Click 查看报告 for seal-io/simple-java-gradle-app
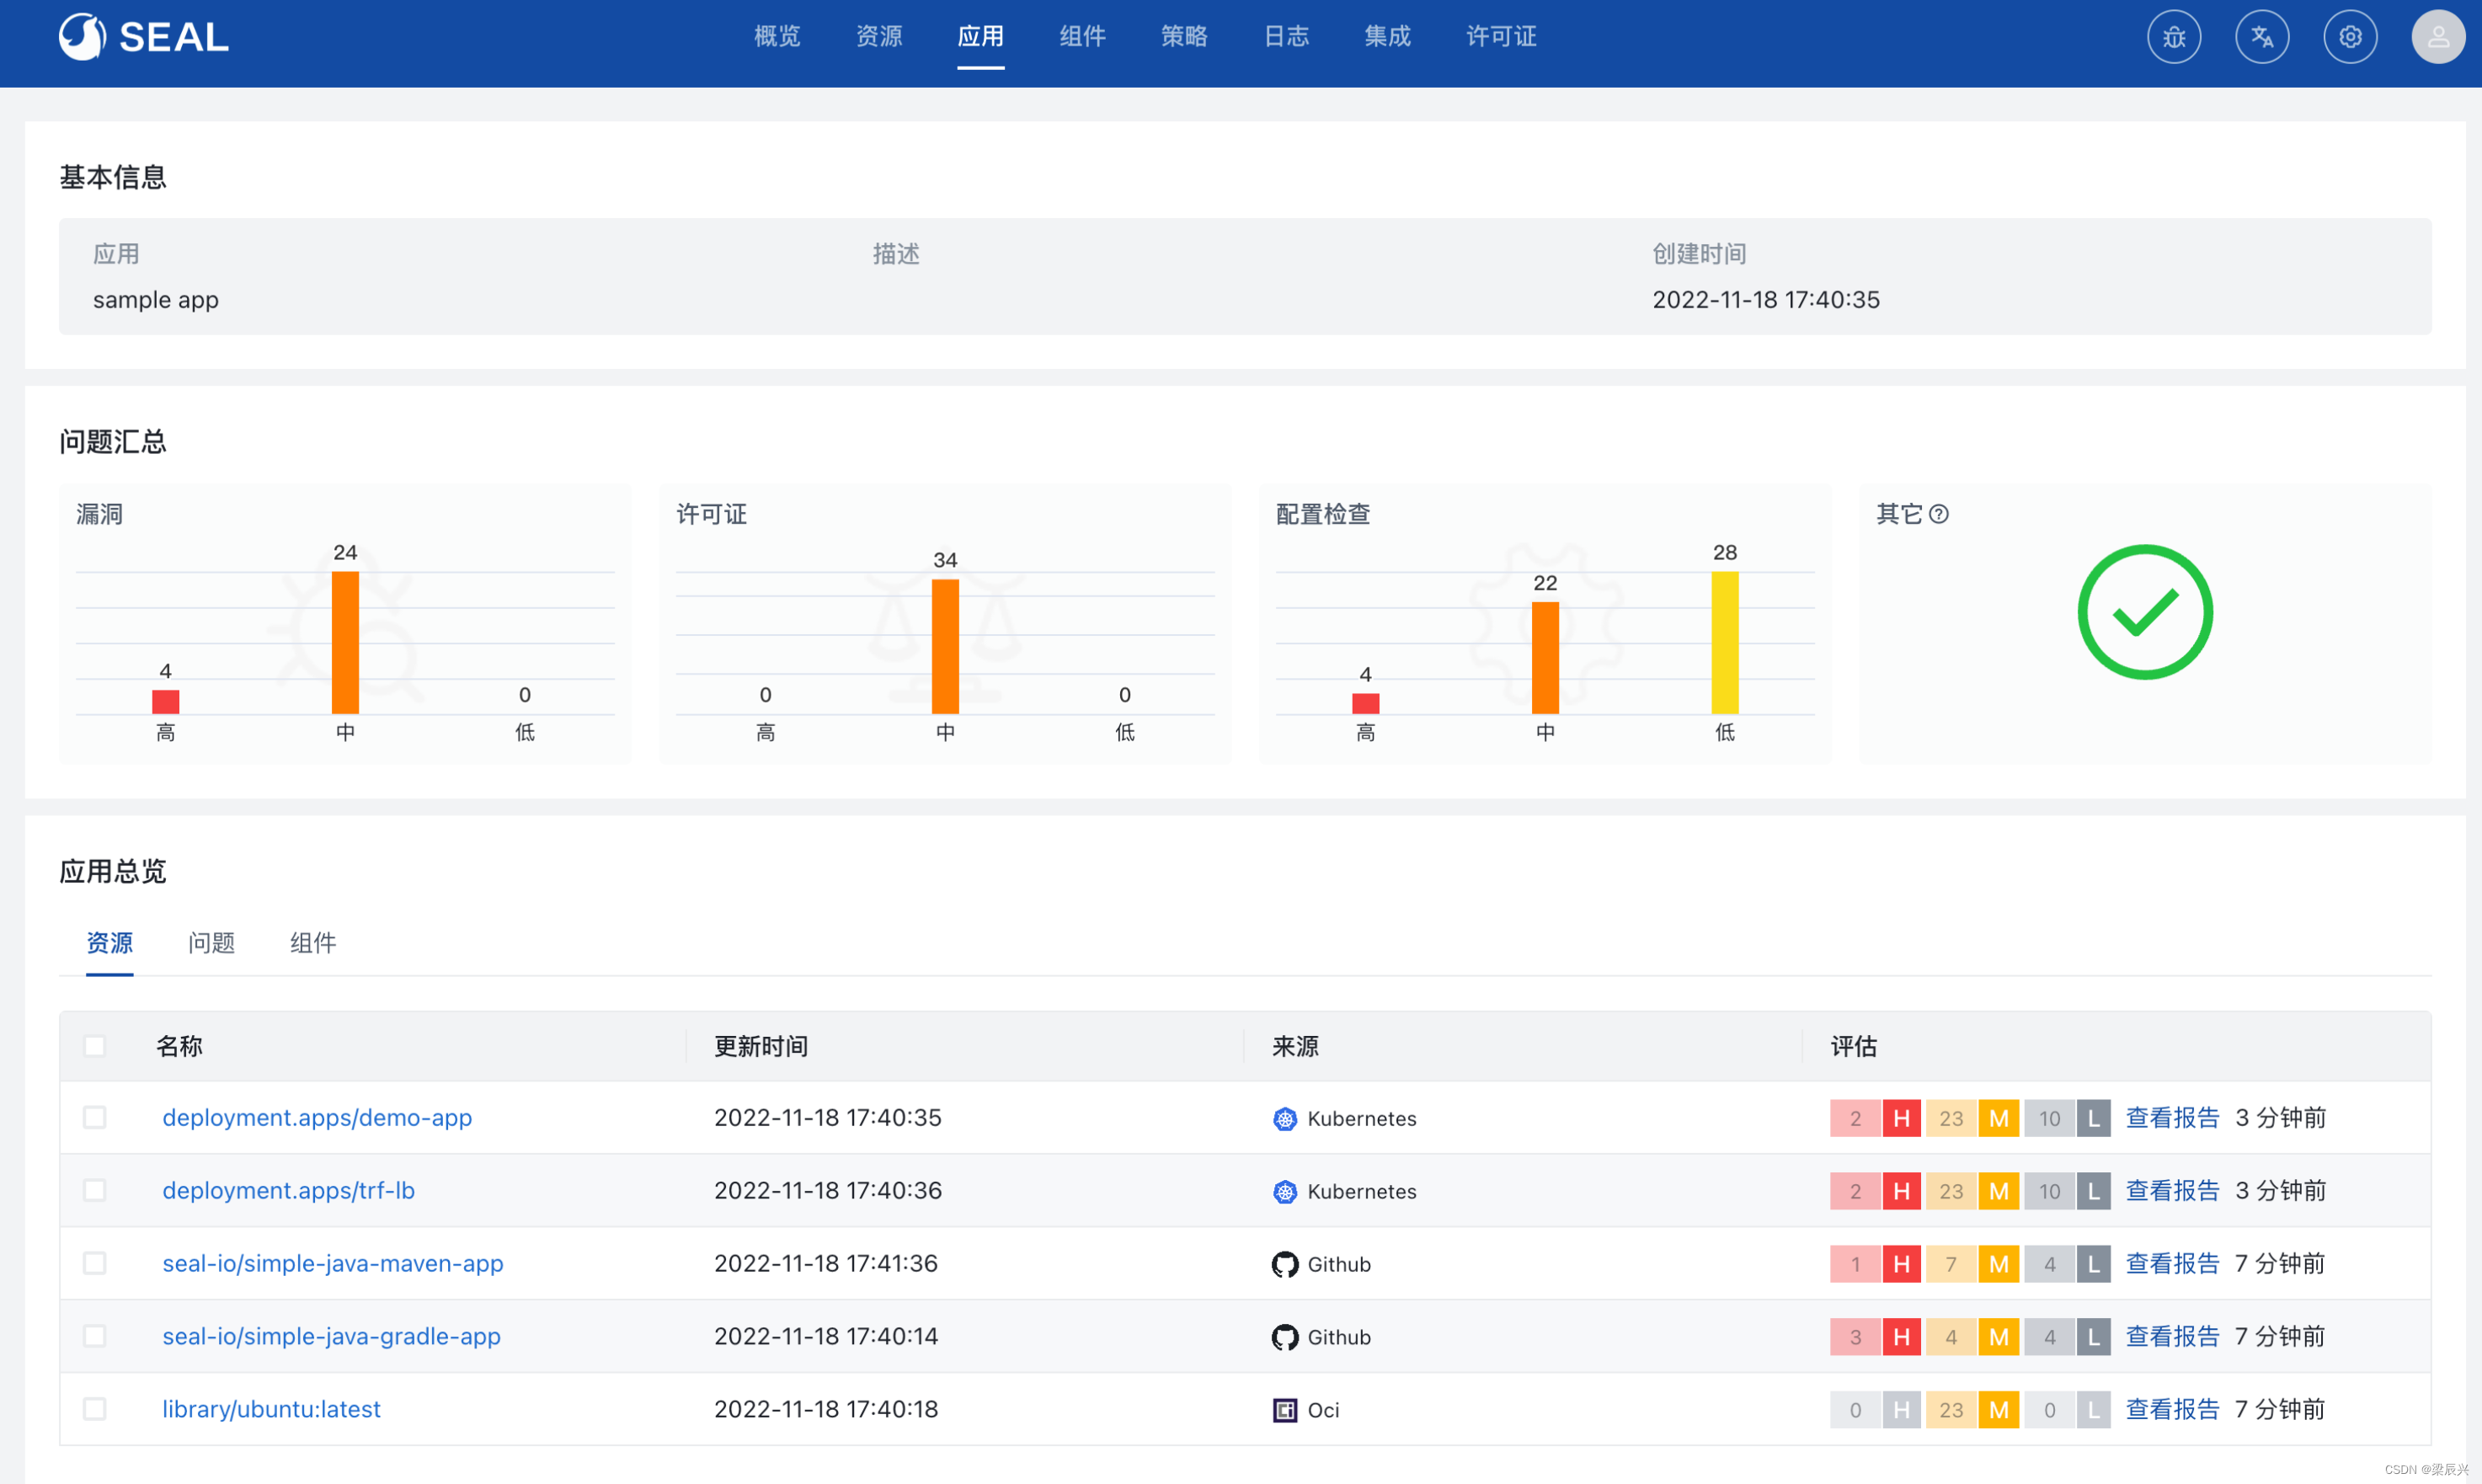 click(2172, 1336)
